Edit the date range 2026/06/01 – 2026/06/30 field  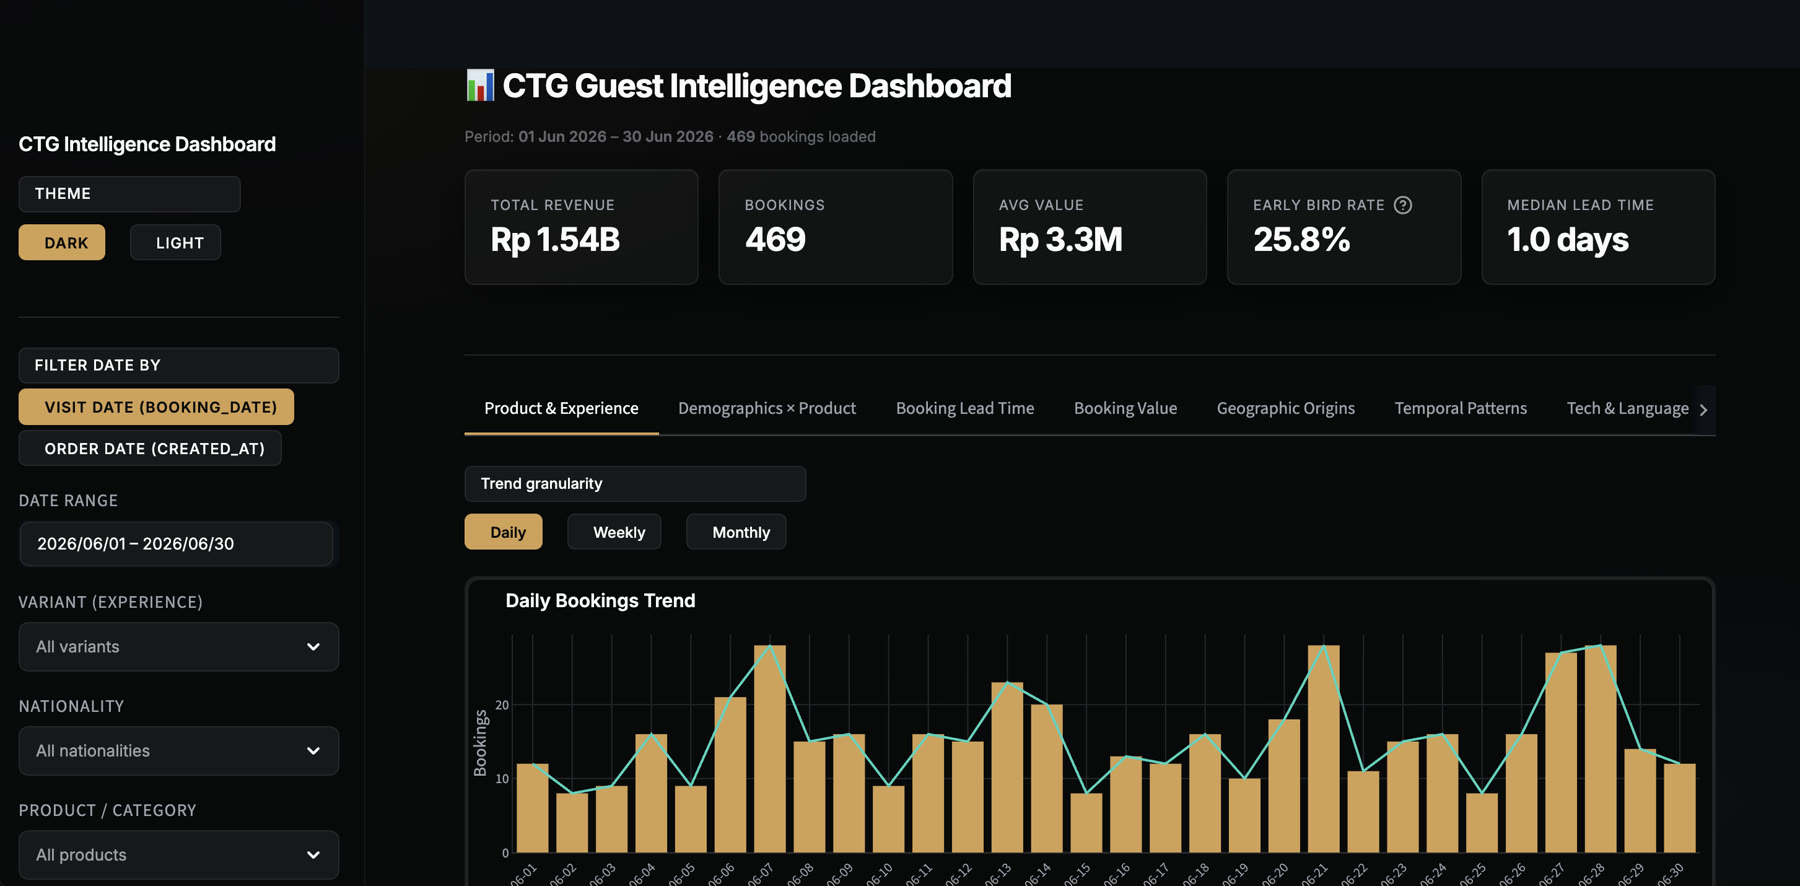(176, 544)
